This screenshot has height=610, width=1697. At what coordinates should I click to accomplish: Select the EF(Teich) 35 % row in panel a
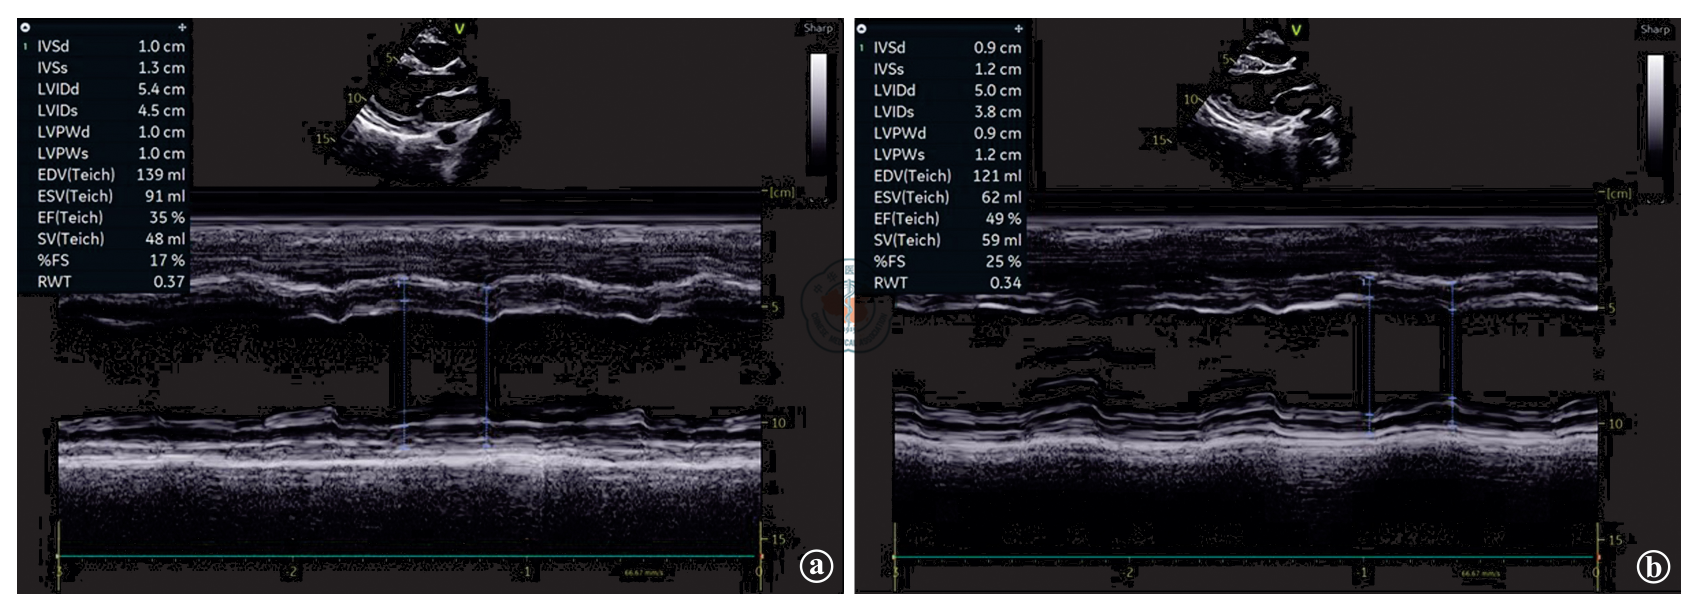pyautogui.click(x=110, y=217)
